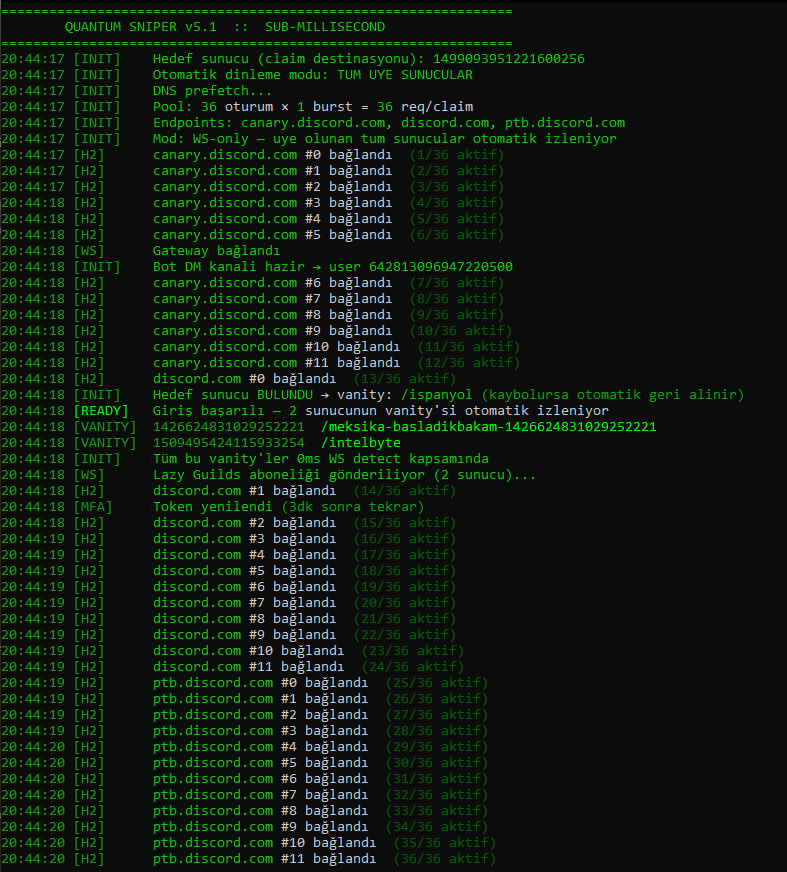Select the '(32/36 aktif)' counter
The height and width of the screenshot is (872, 787).
point(437,795)
